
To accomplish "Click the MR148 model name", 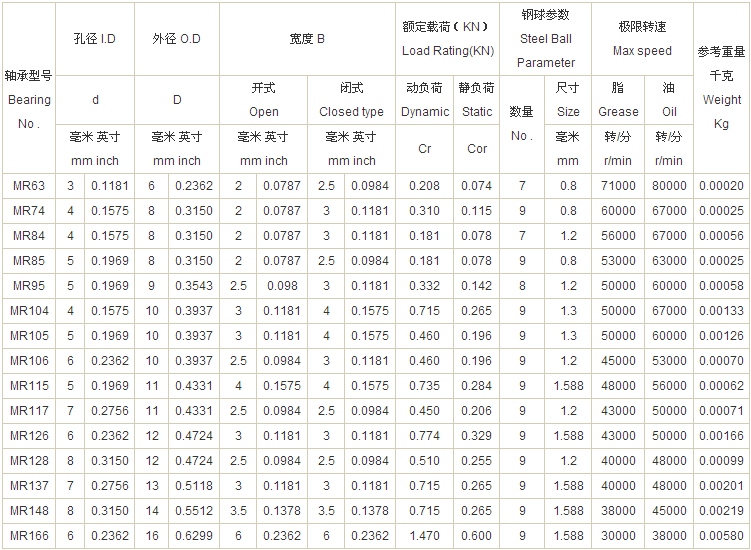I will pos(29,511).
